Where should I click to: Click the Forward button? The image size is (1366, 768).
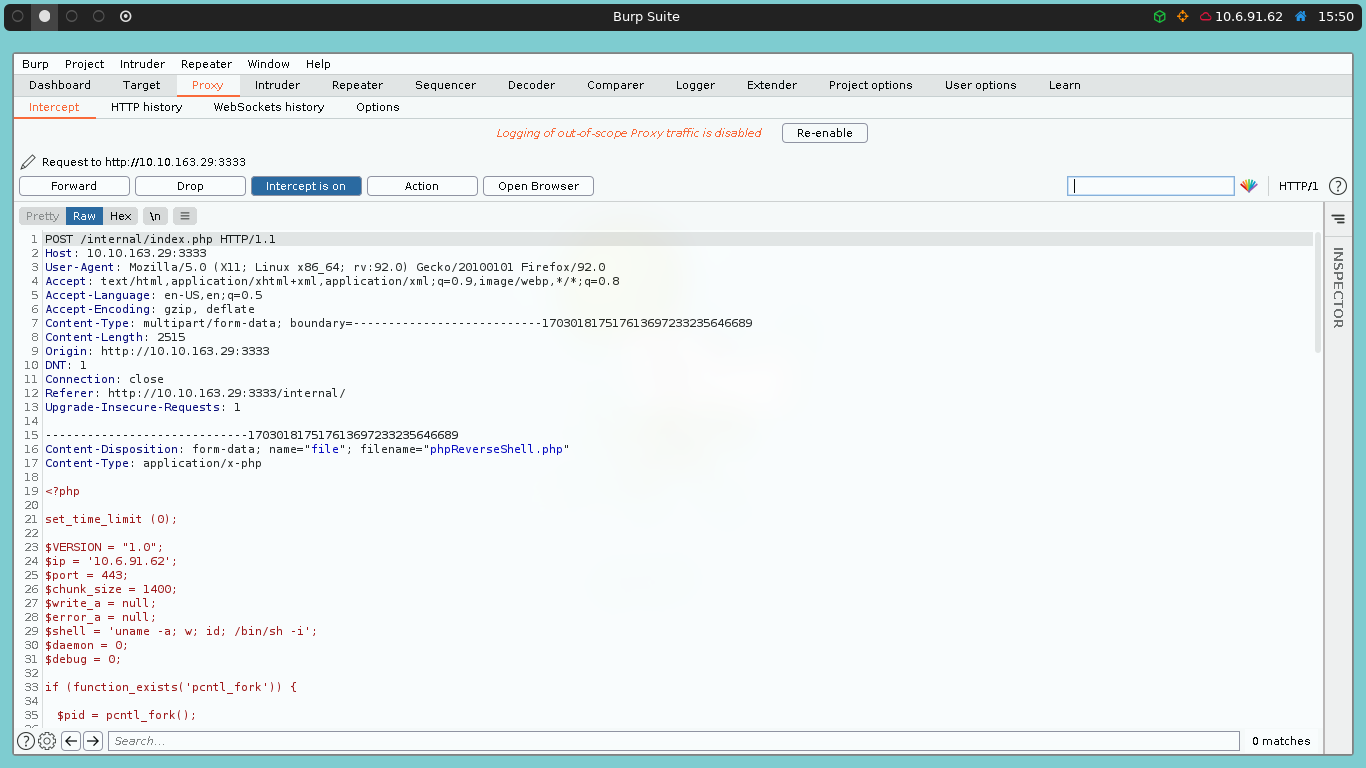click(74, 186)
